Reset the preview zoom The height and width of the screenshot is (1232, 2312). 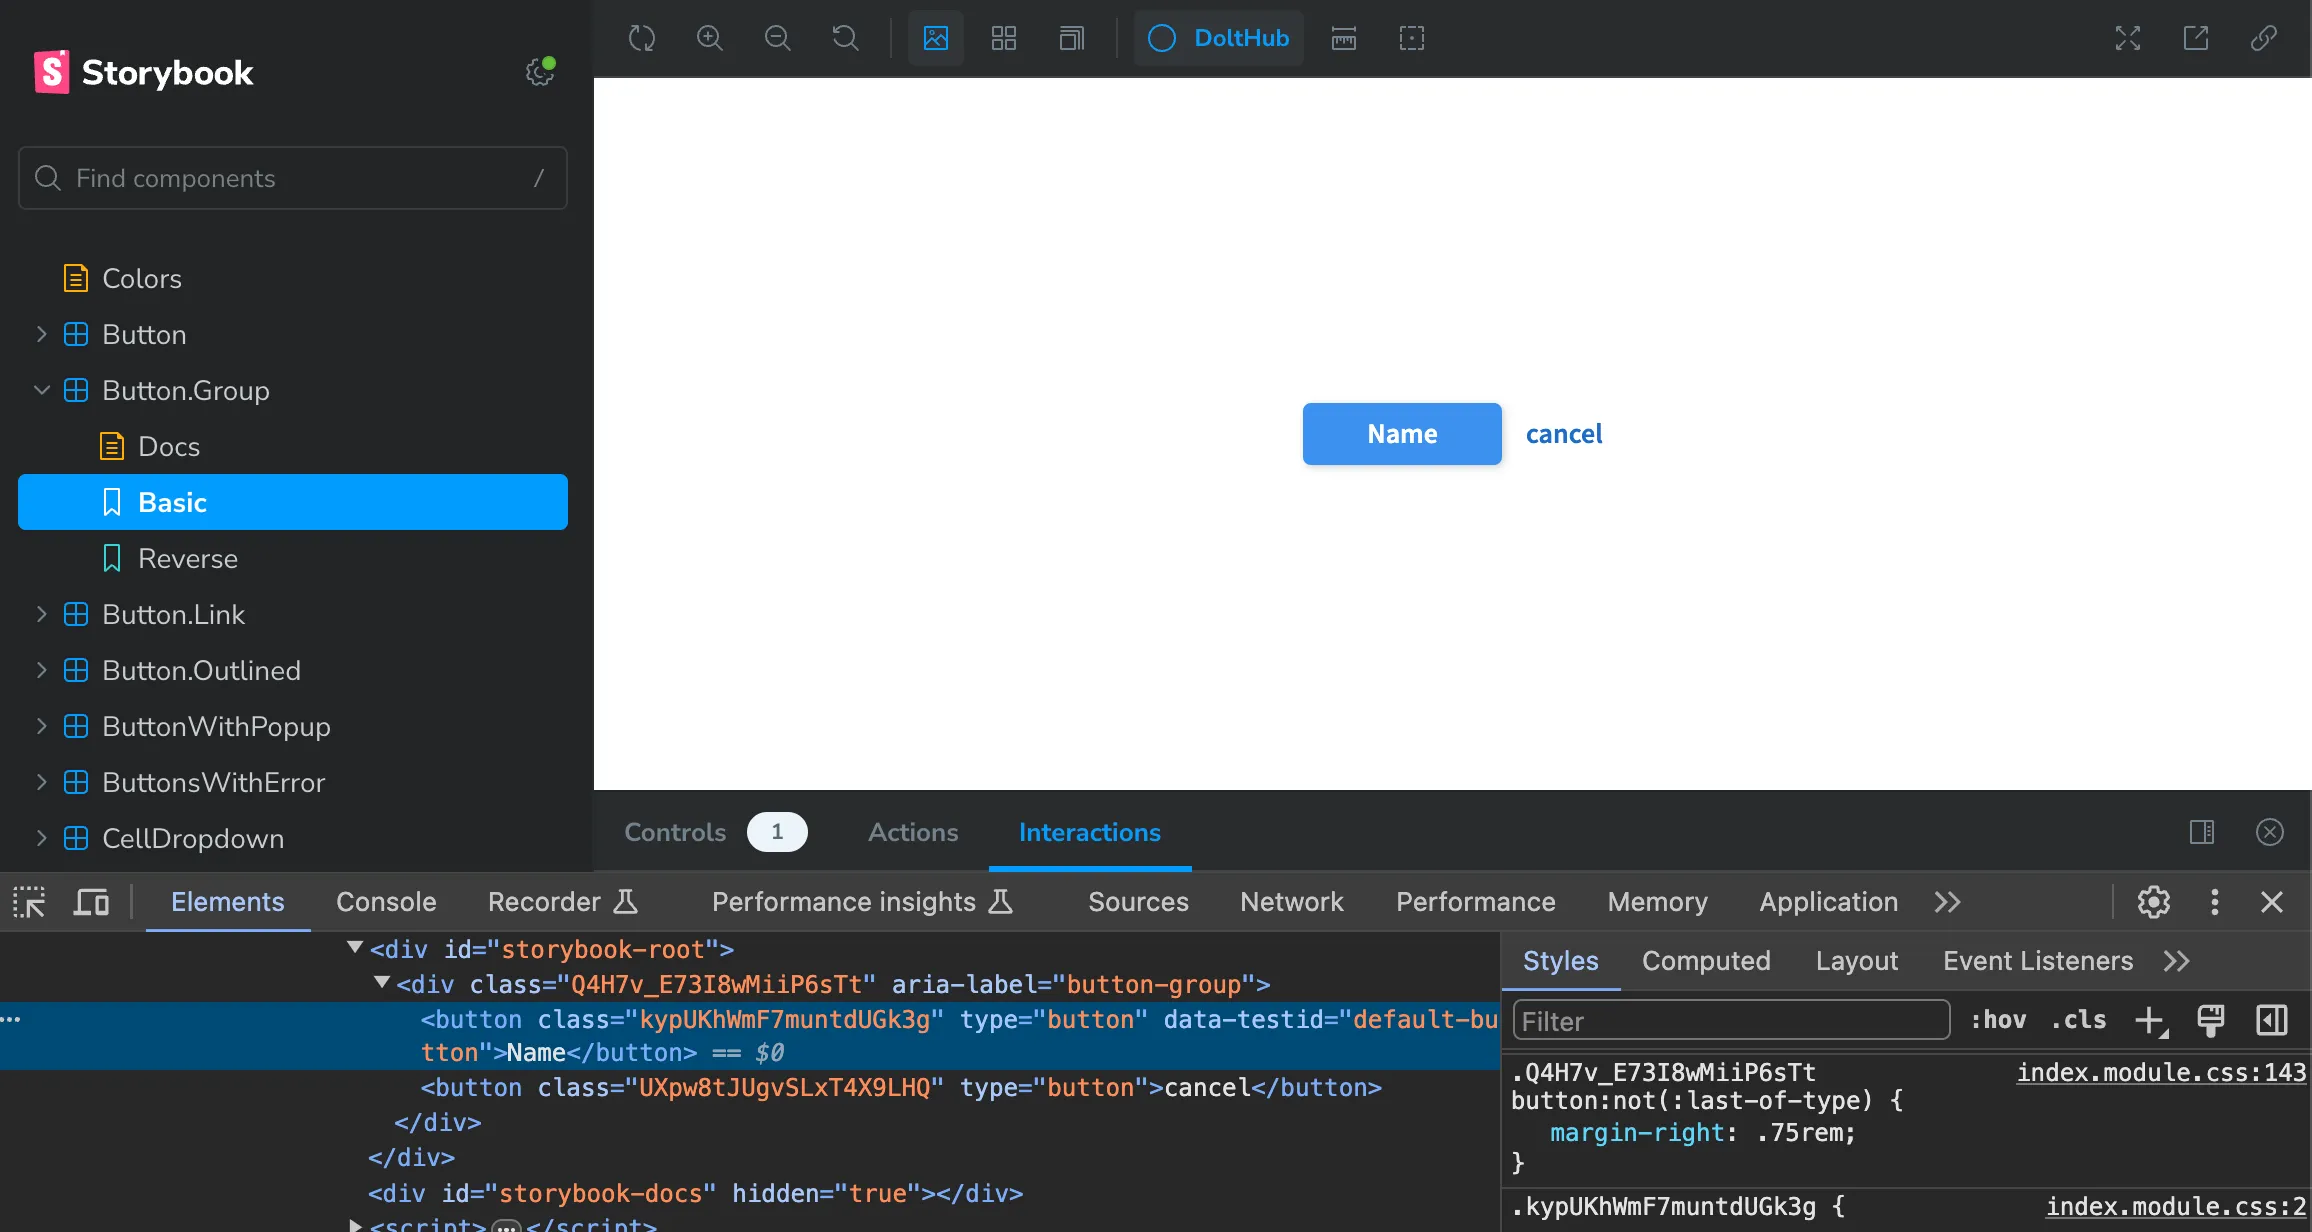pos(845,38)
